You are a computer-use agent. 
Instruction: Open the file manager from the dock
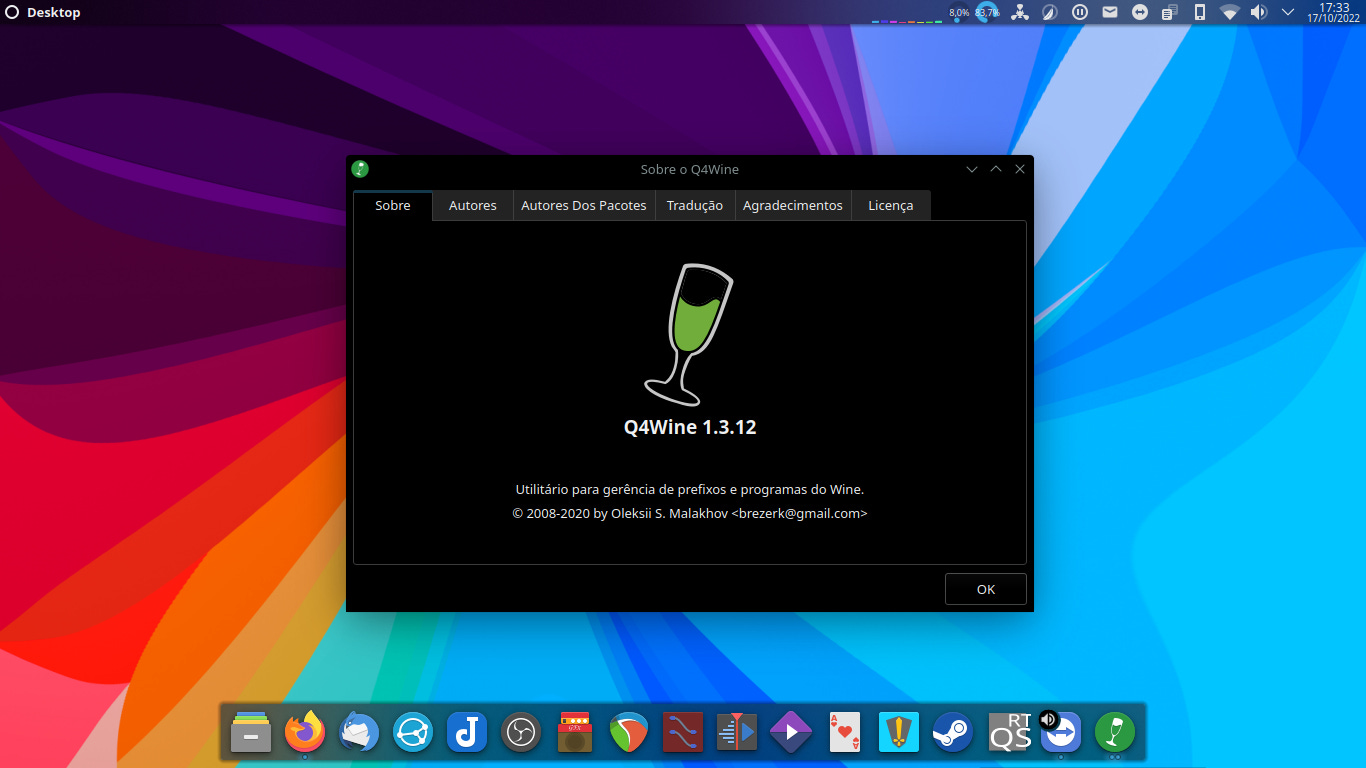click(251, 733)
